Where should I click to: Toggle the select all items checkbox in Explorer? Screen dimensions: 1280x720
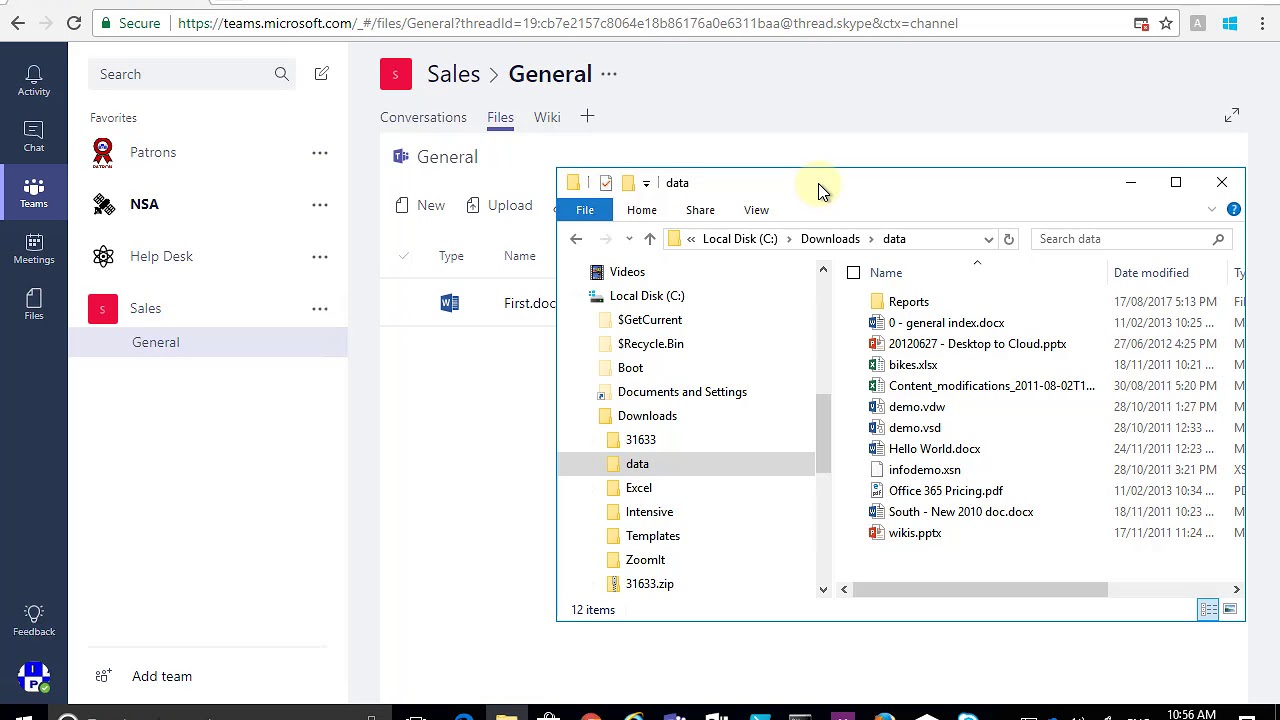tap(853, 273)
